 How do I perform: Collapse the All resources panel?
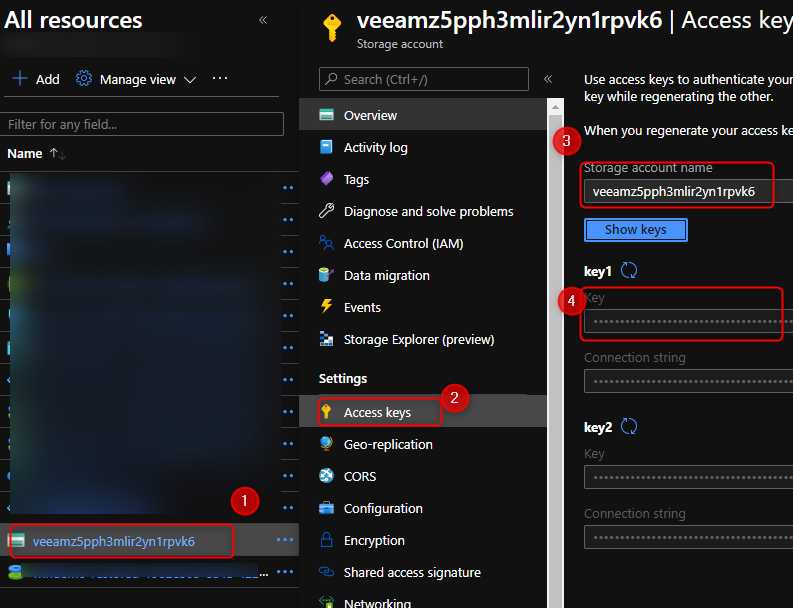[x=263, y=20]
